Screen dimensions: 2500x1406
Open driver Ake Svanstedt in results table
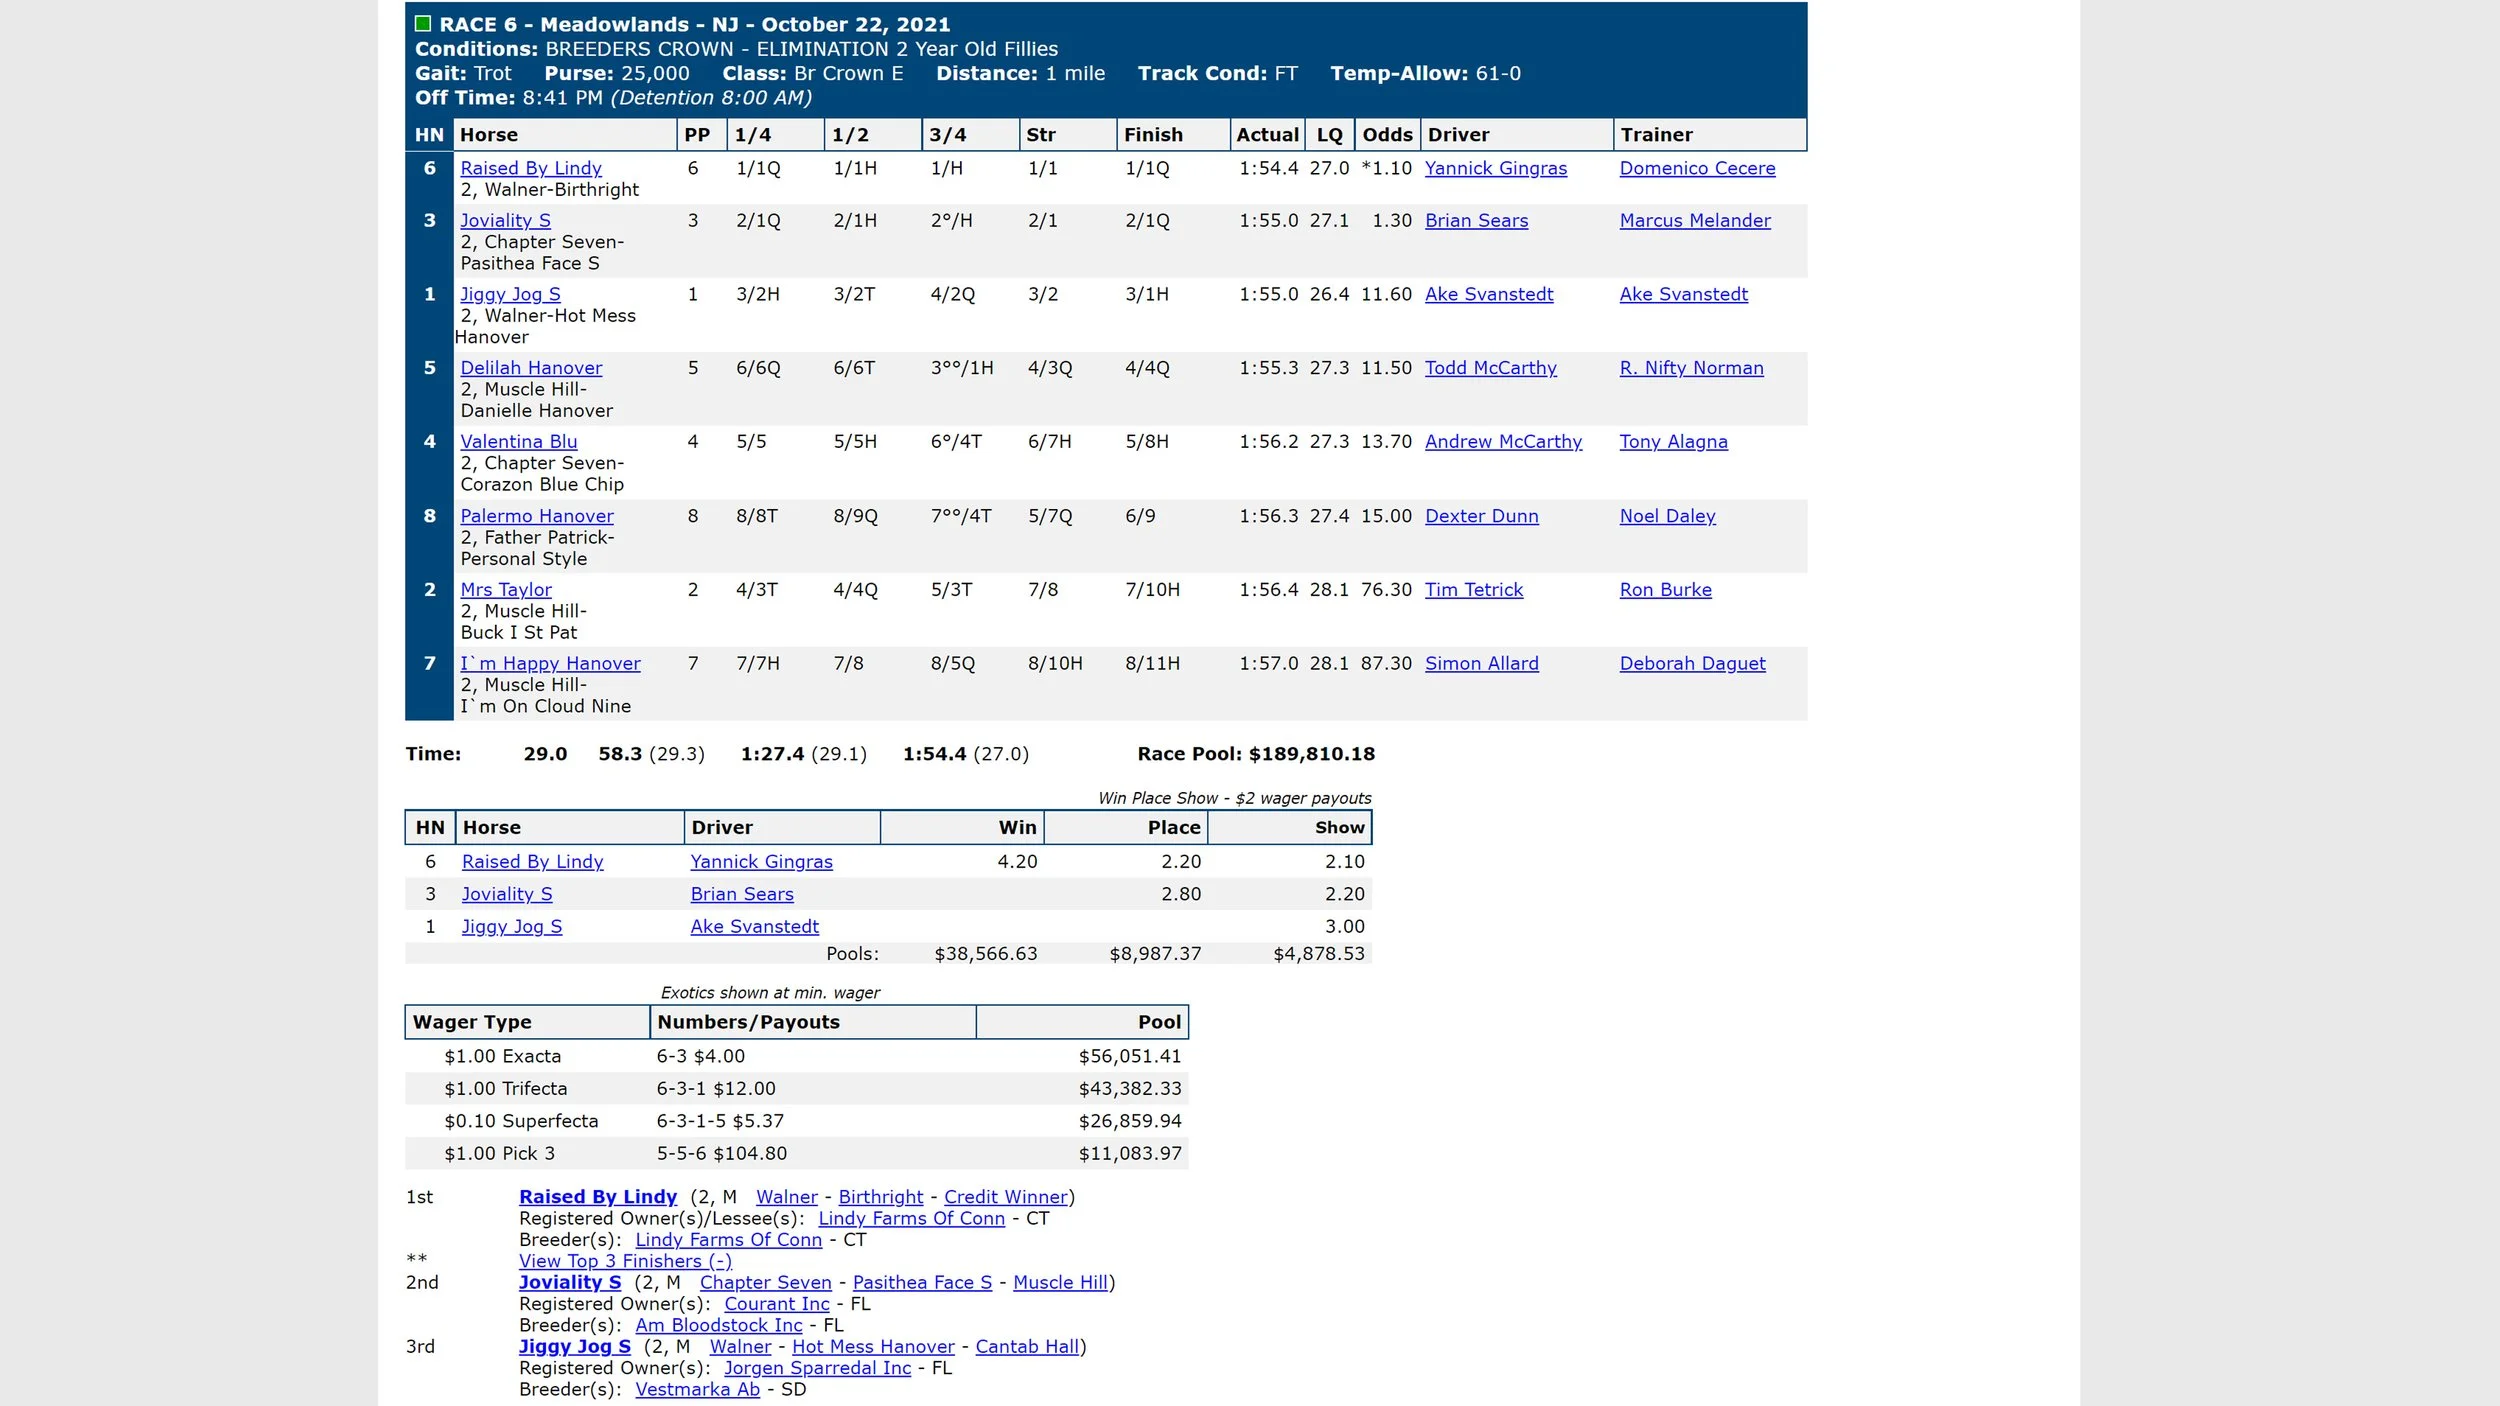click(1489, 294)
